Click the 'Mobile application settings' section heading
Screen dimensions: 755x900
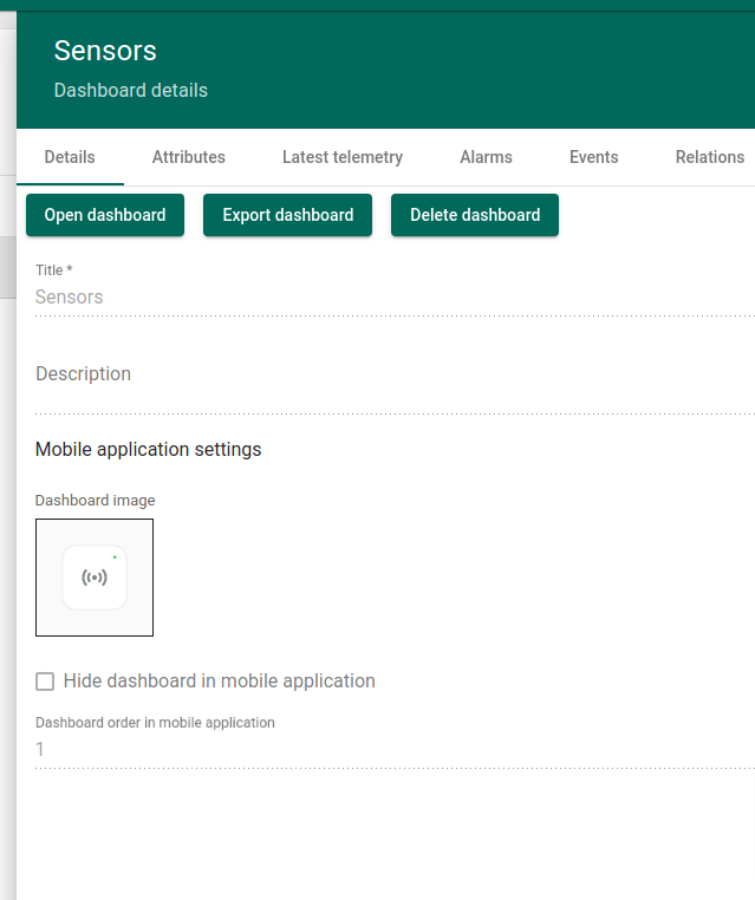click(x=148, y=449)
